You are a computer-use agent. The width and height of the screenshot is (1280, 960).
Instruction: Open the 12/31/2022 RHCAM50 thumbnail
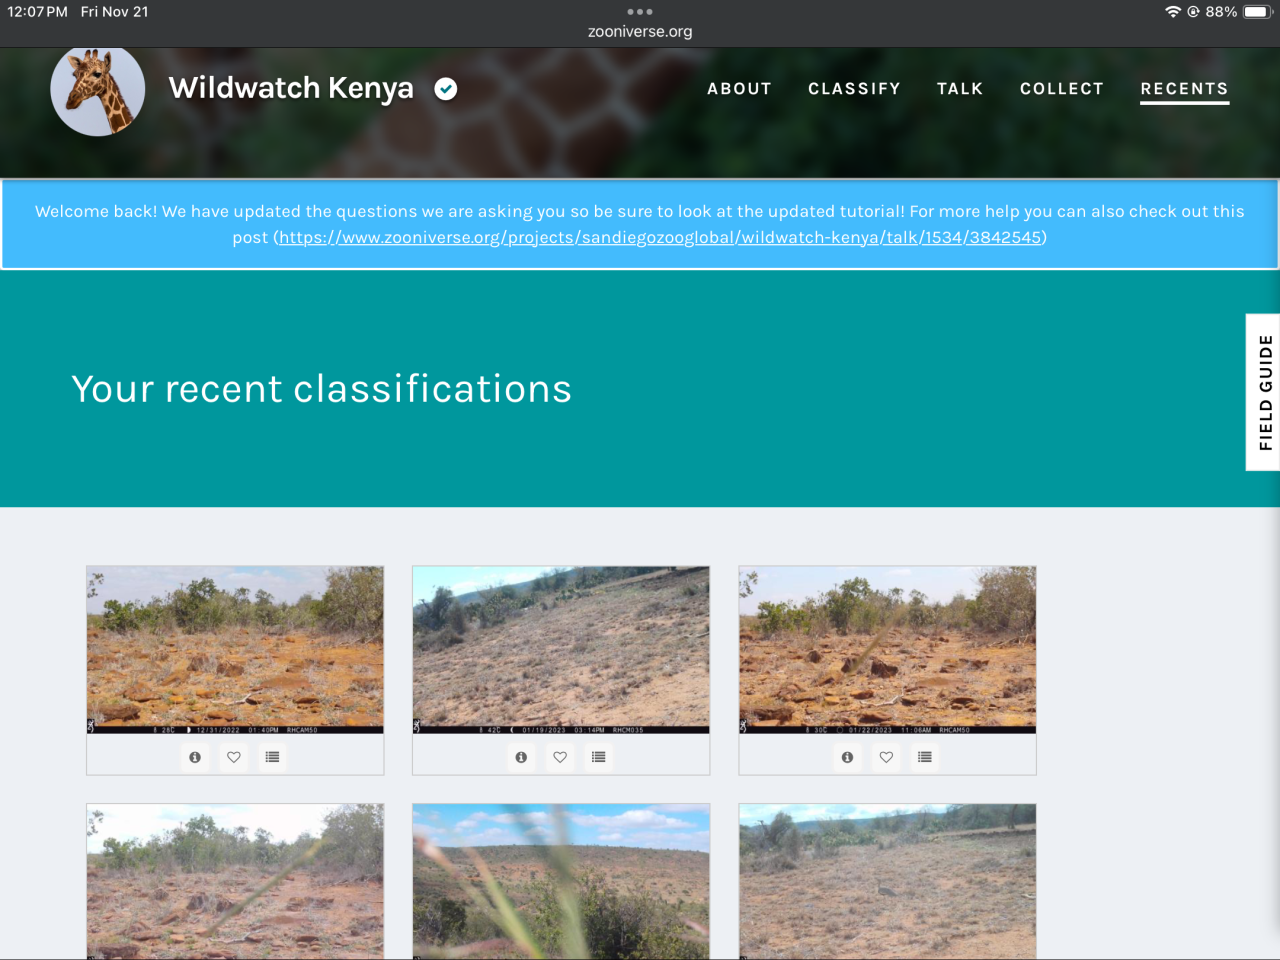point(235,650)
